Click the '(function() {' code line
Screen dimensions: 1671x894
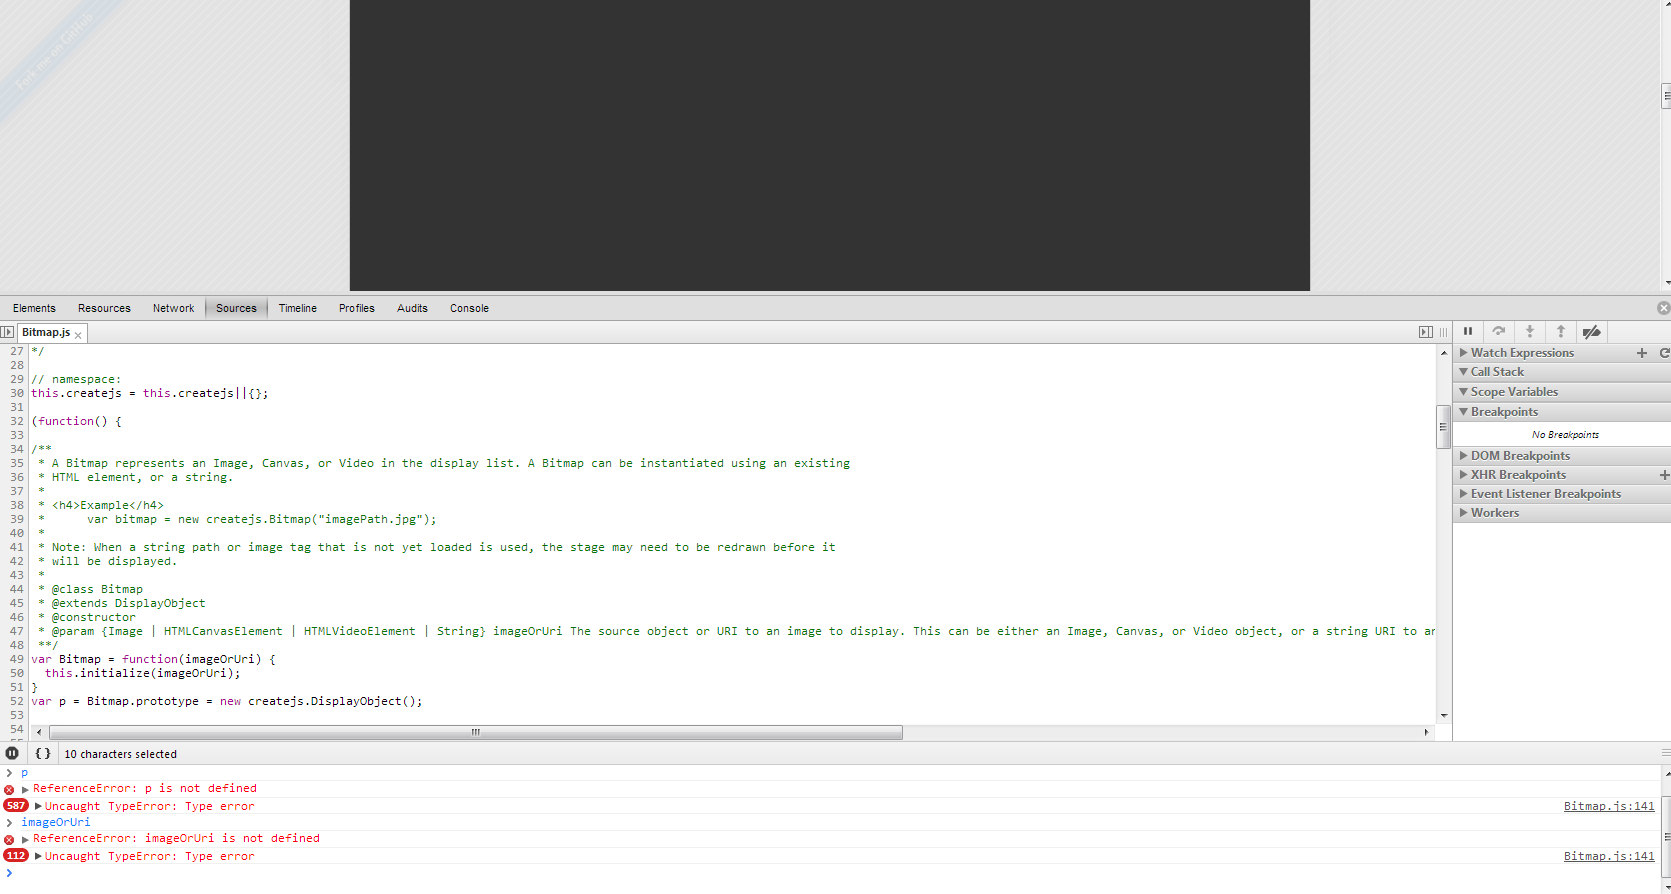coord(76,421)
